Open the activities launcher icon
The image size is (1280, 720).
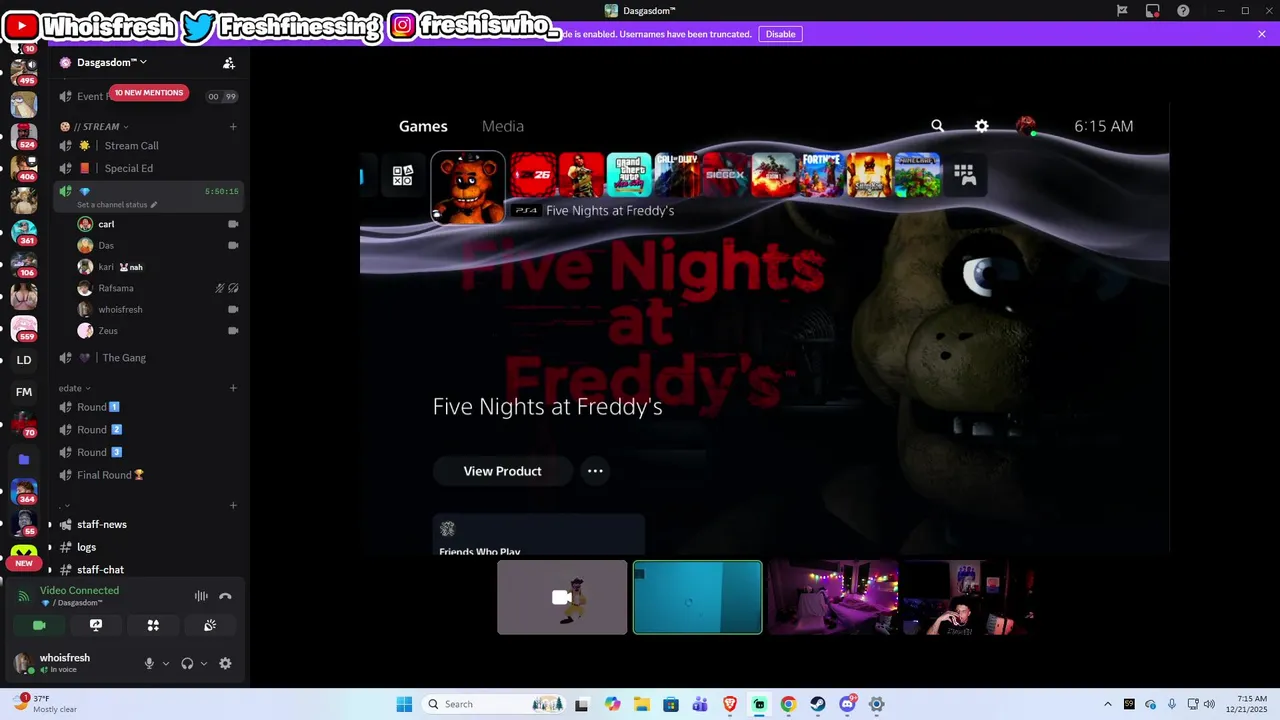pos(153,625)
